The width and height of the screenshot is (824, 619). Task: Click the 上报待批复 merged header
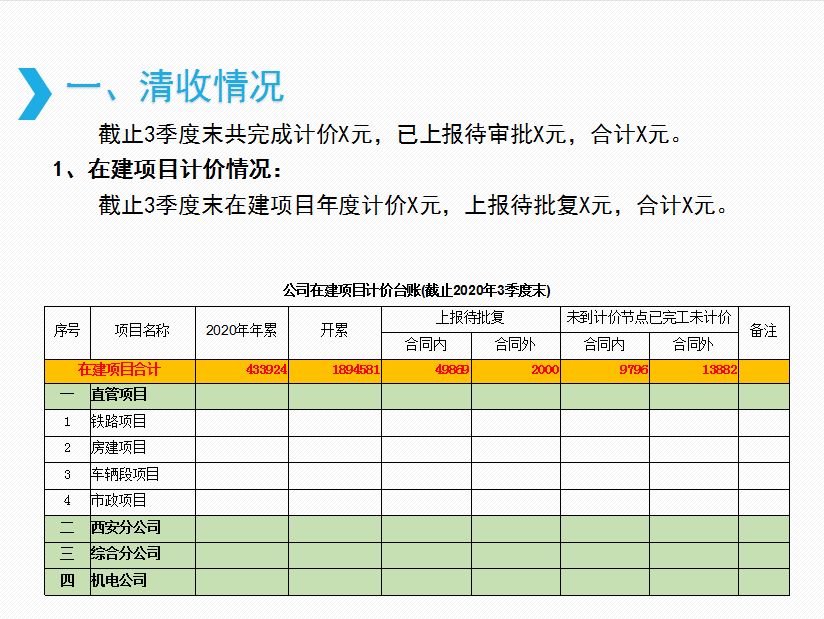click(471, 319)
